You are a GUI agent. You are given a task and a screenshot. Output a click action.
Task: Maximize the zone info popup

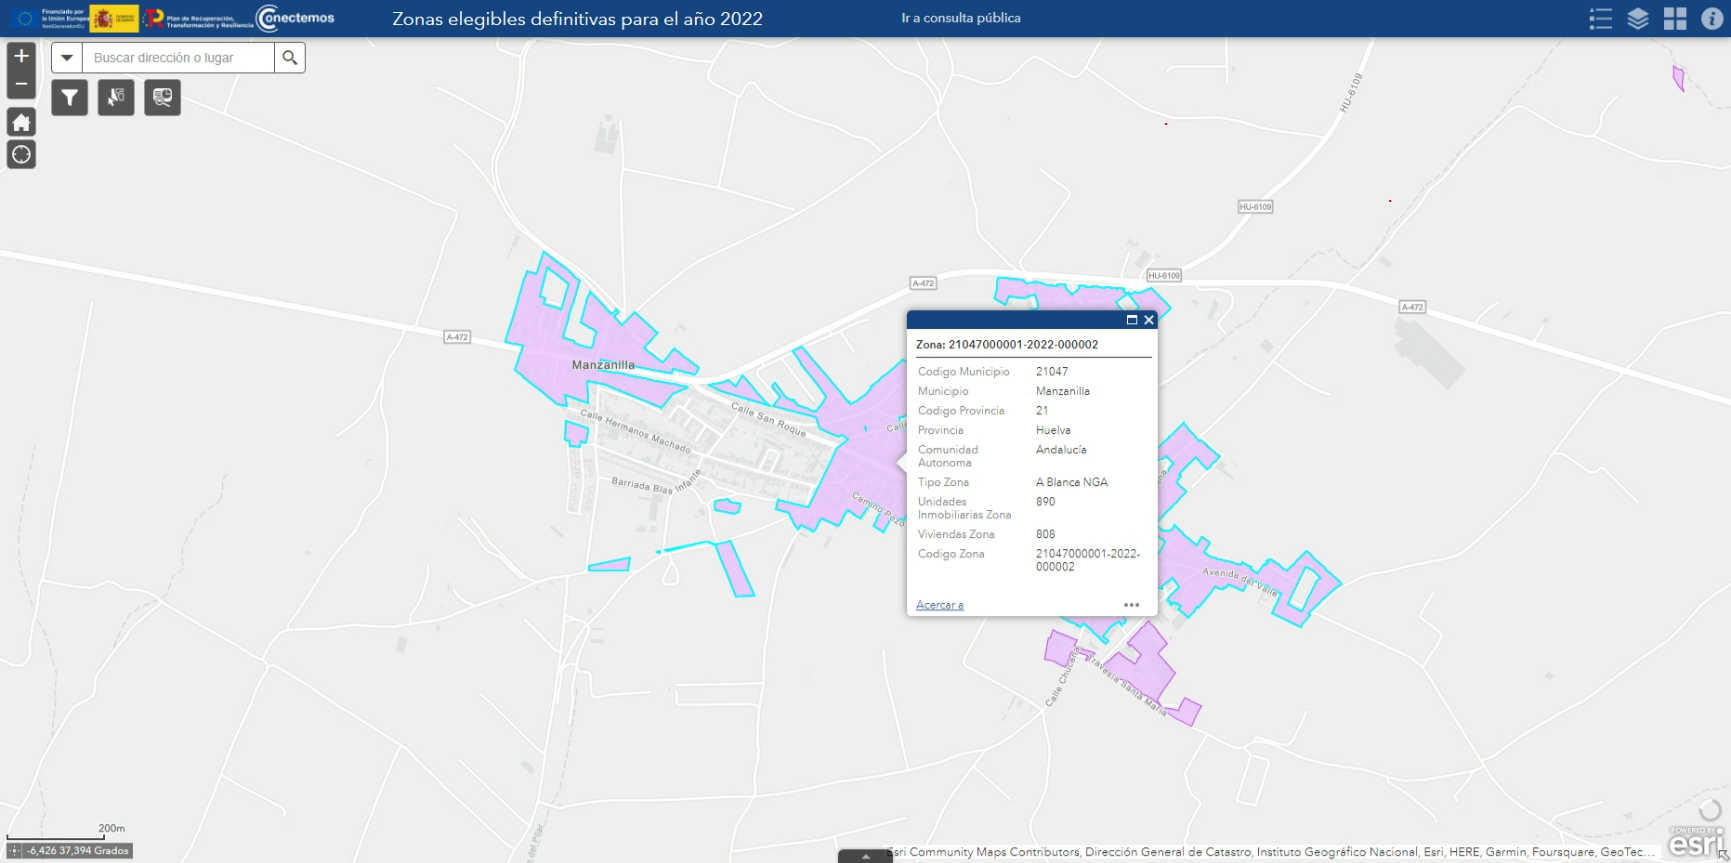point(1132,320)
